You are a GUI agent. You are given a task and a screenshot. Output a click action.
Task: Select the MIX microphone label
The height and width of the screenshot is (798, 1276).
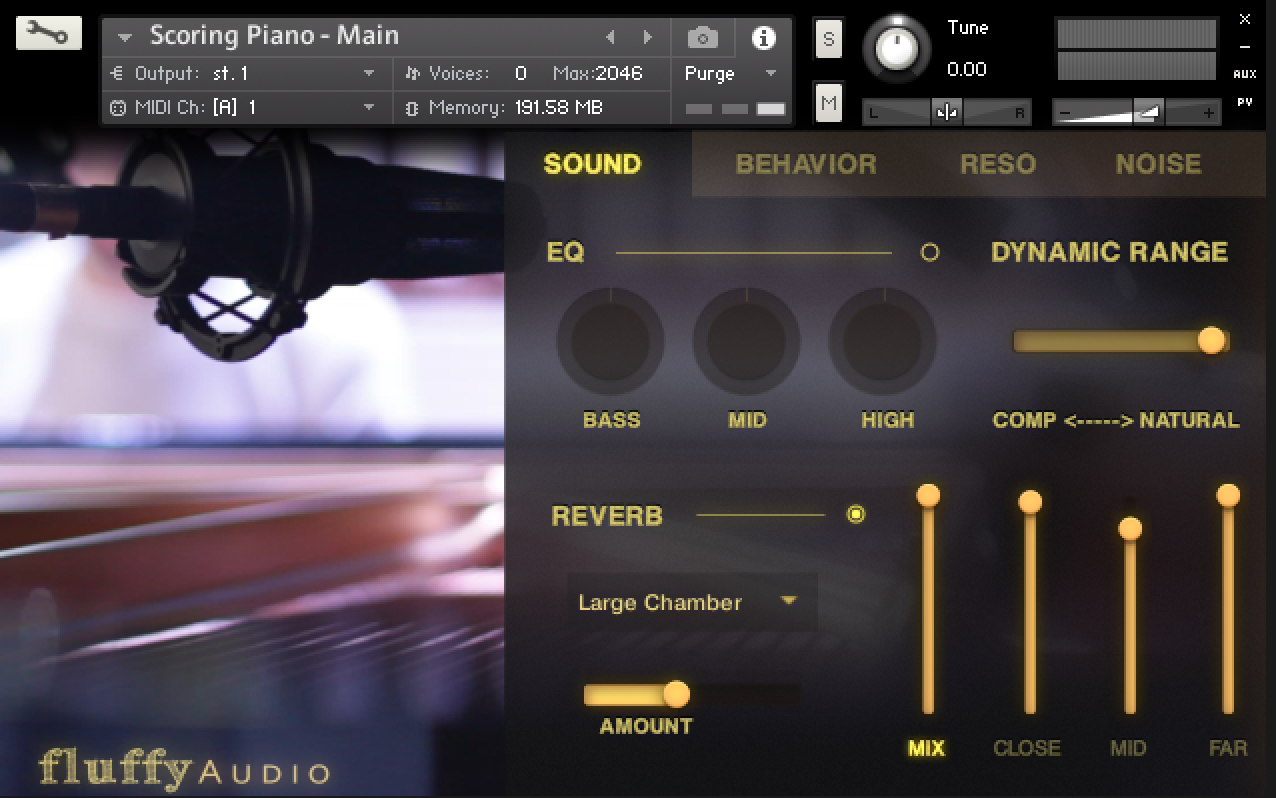point(926,748)
